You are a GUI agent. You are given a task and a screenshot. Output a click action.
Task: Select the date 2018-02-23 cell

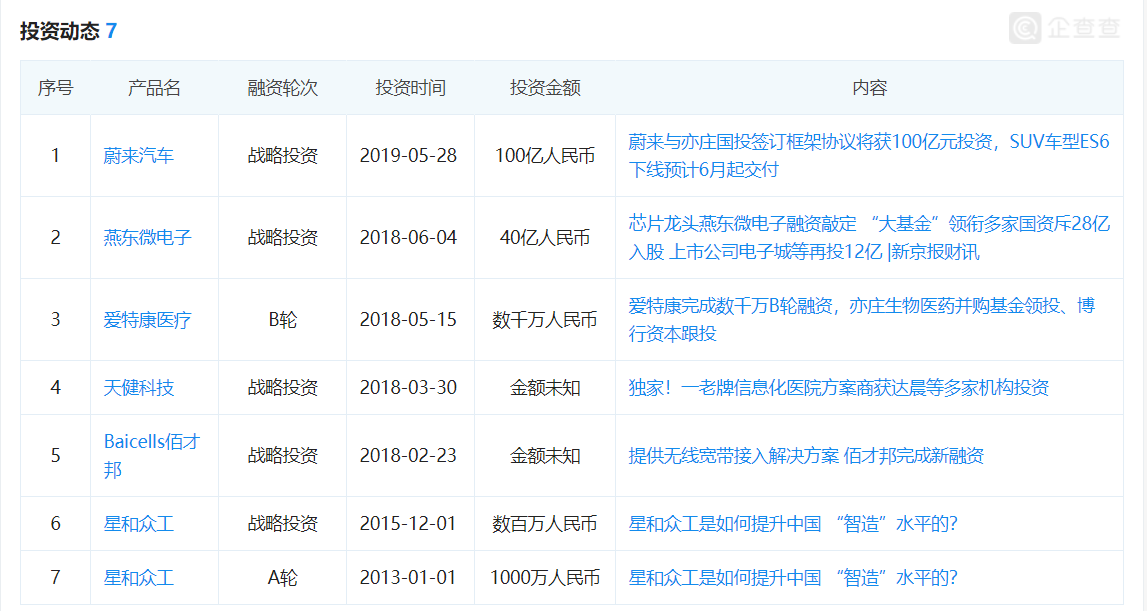(x=408, y=456)
